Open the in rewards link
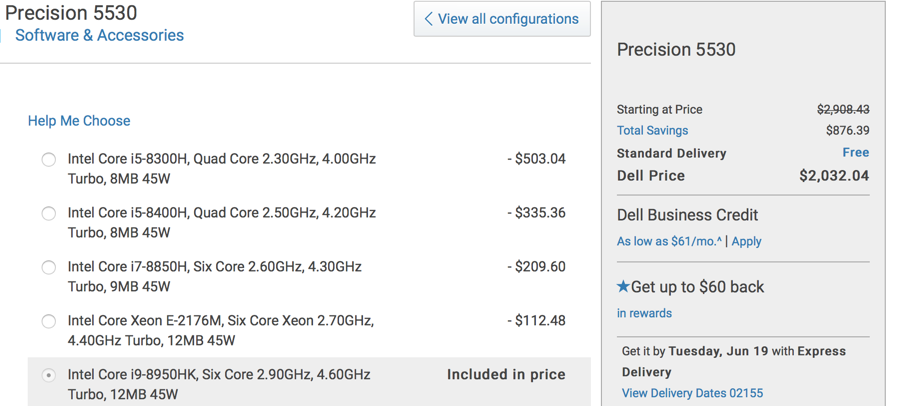 click(x=644, y=313)
